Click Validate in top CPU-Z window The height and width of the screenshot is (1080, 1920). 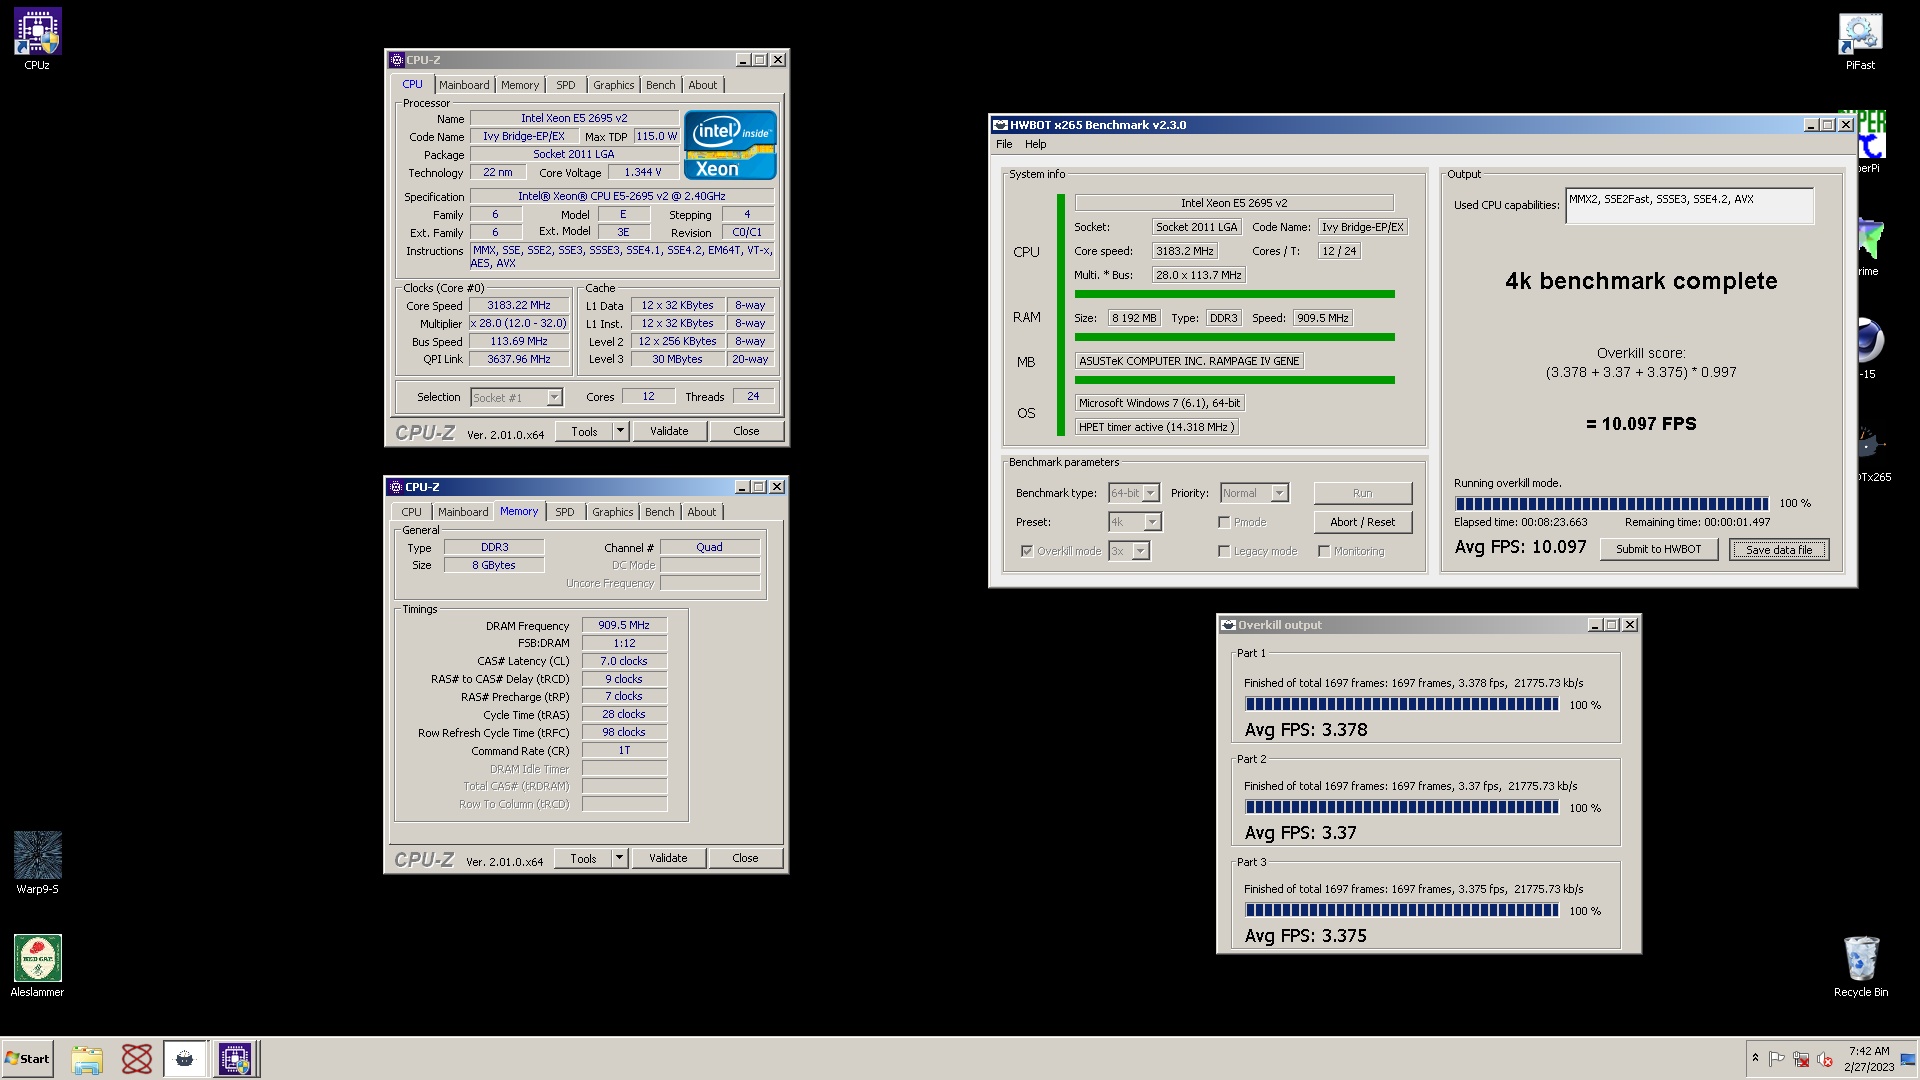tap(669, 431)
